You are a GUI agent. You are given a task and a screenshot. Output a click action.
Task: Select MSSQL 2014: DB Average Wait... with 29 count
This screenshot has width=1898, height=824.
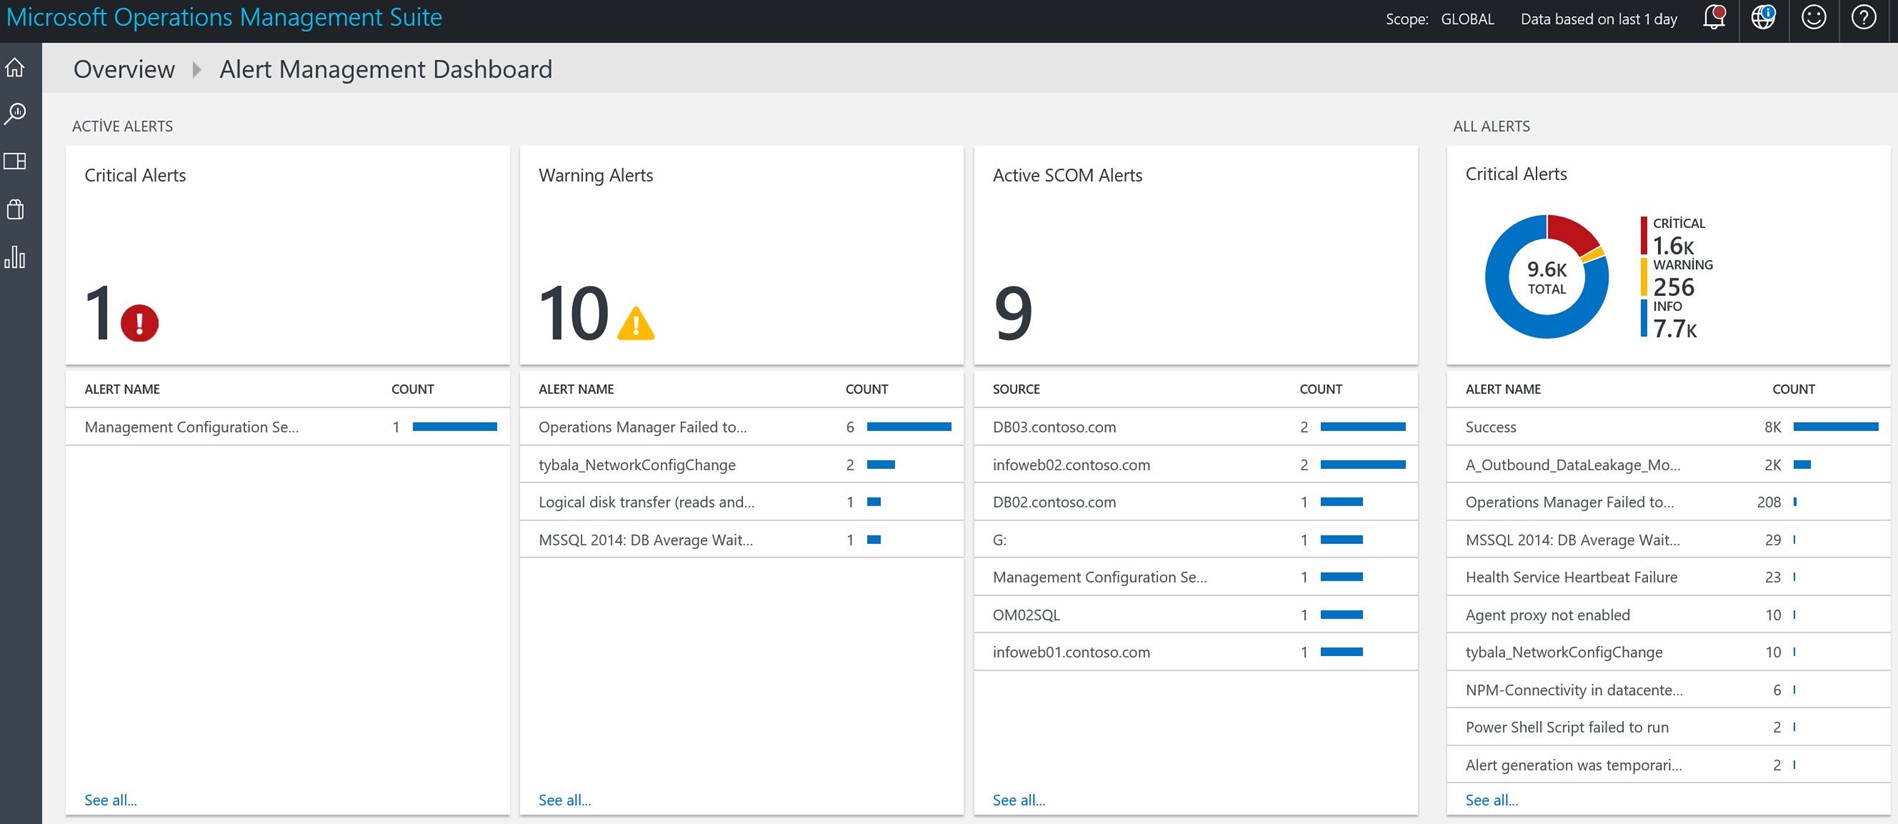click(x=1669, y=540)
